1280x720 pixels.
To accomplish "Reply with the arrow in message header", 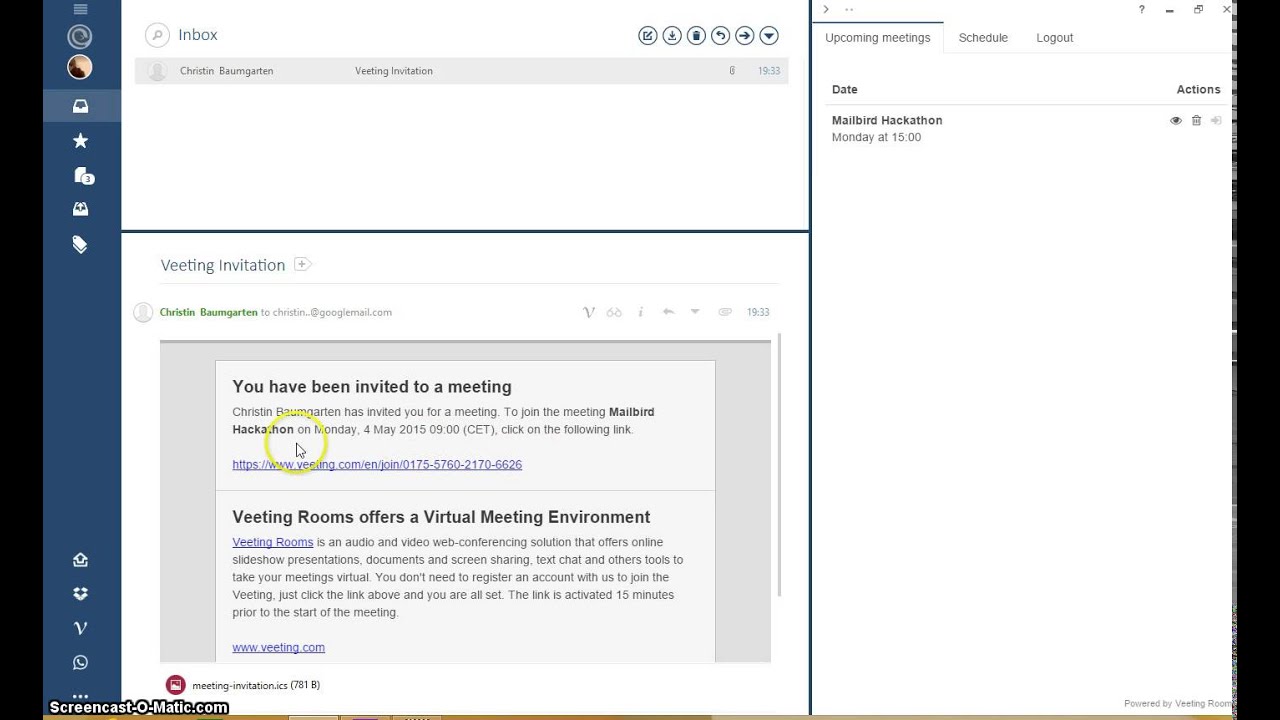I will [668, 312].
